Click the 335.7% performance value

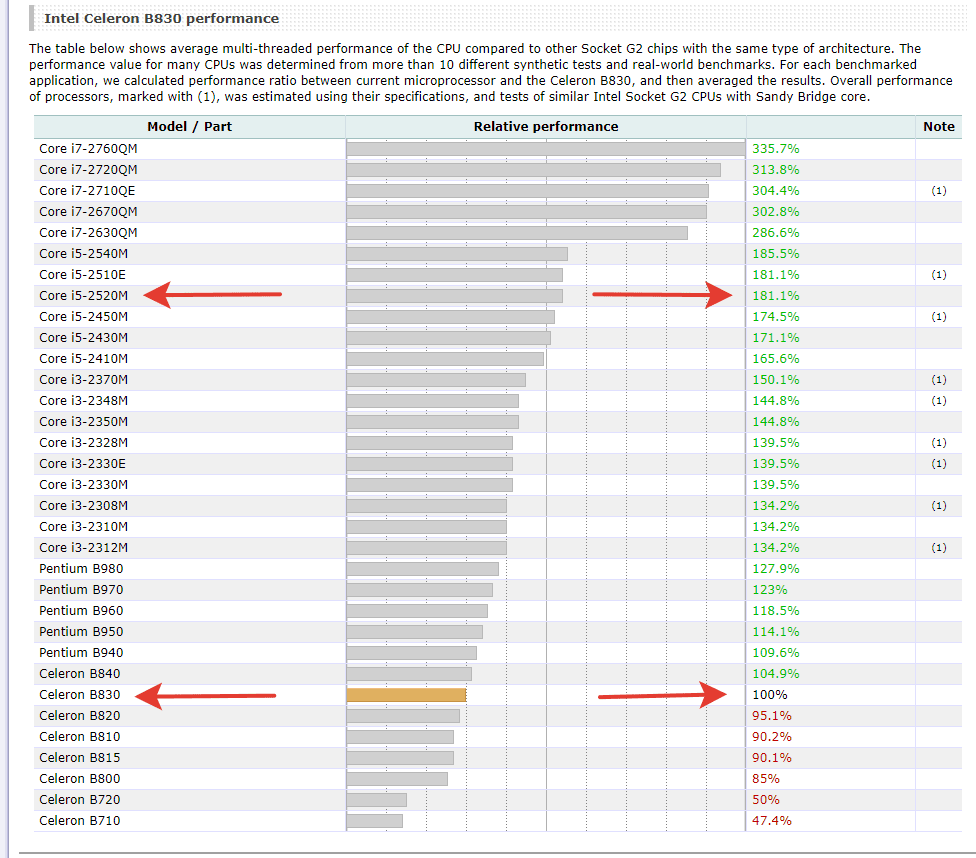click(x=776, y=149)
